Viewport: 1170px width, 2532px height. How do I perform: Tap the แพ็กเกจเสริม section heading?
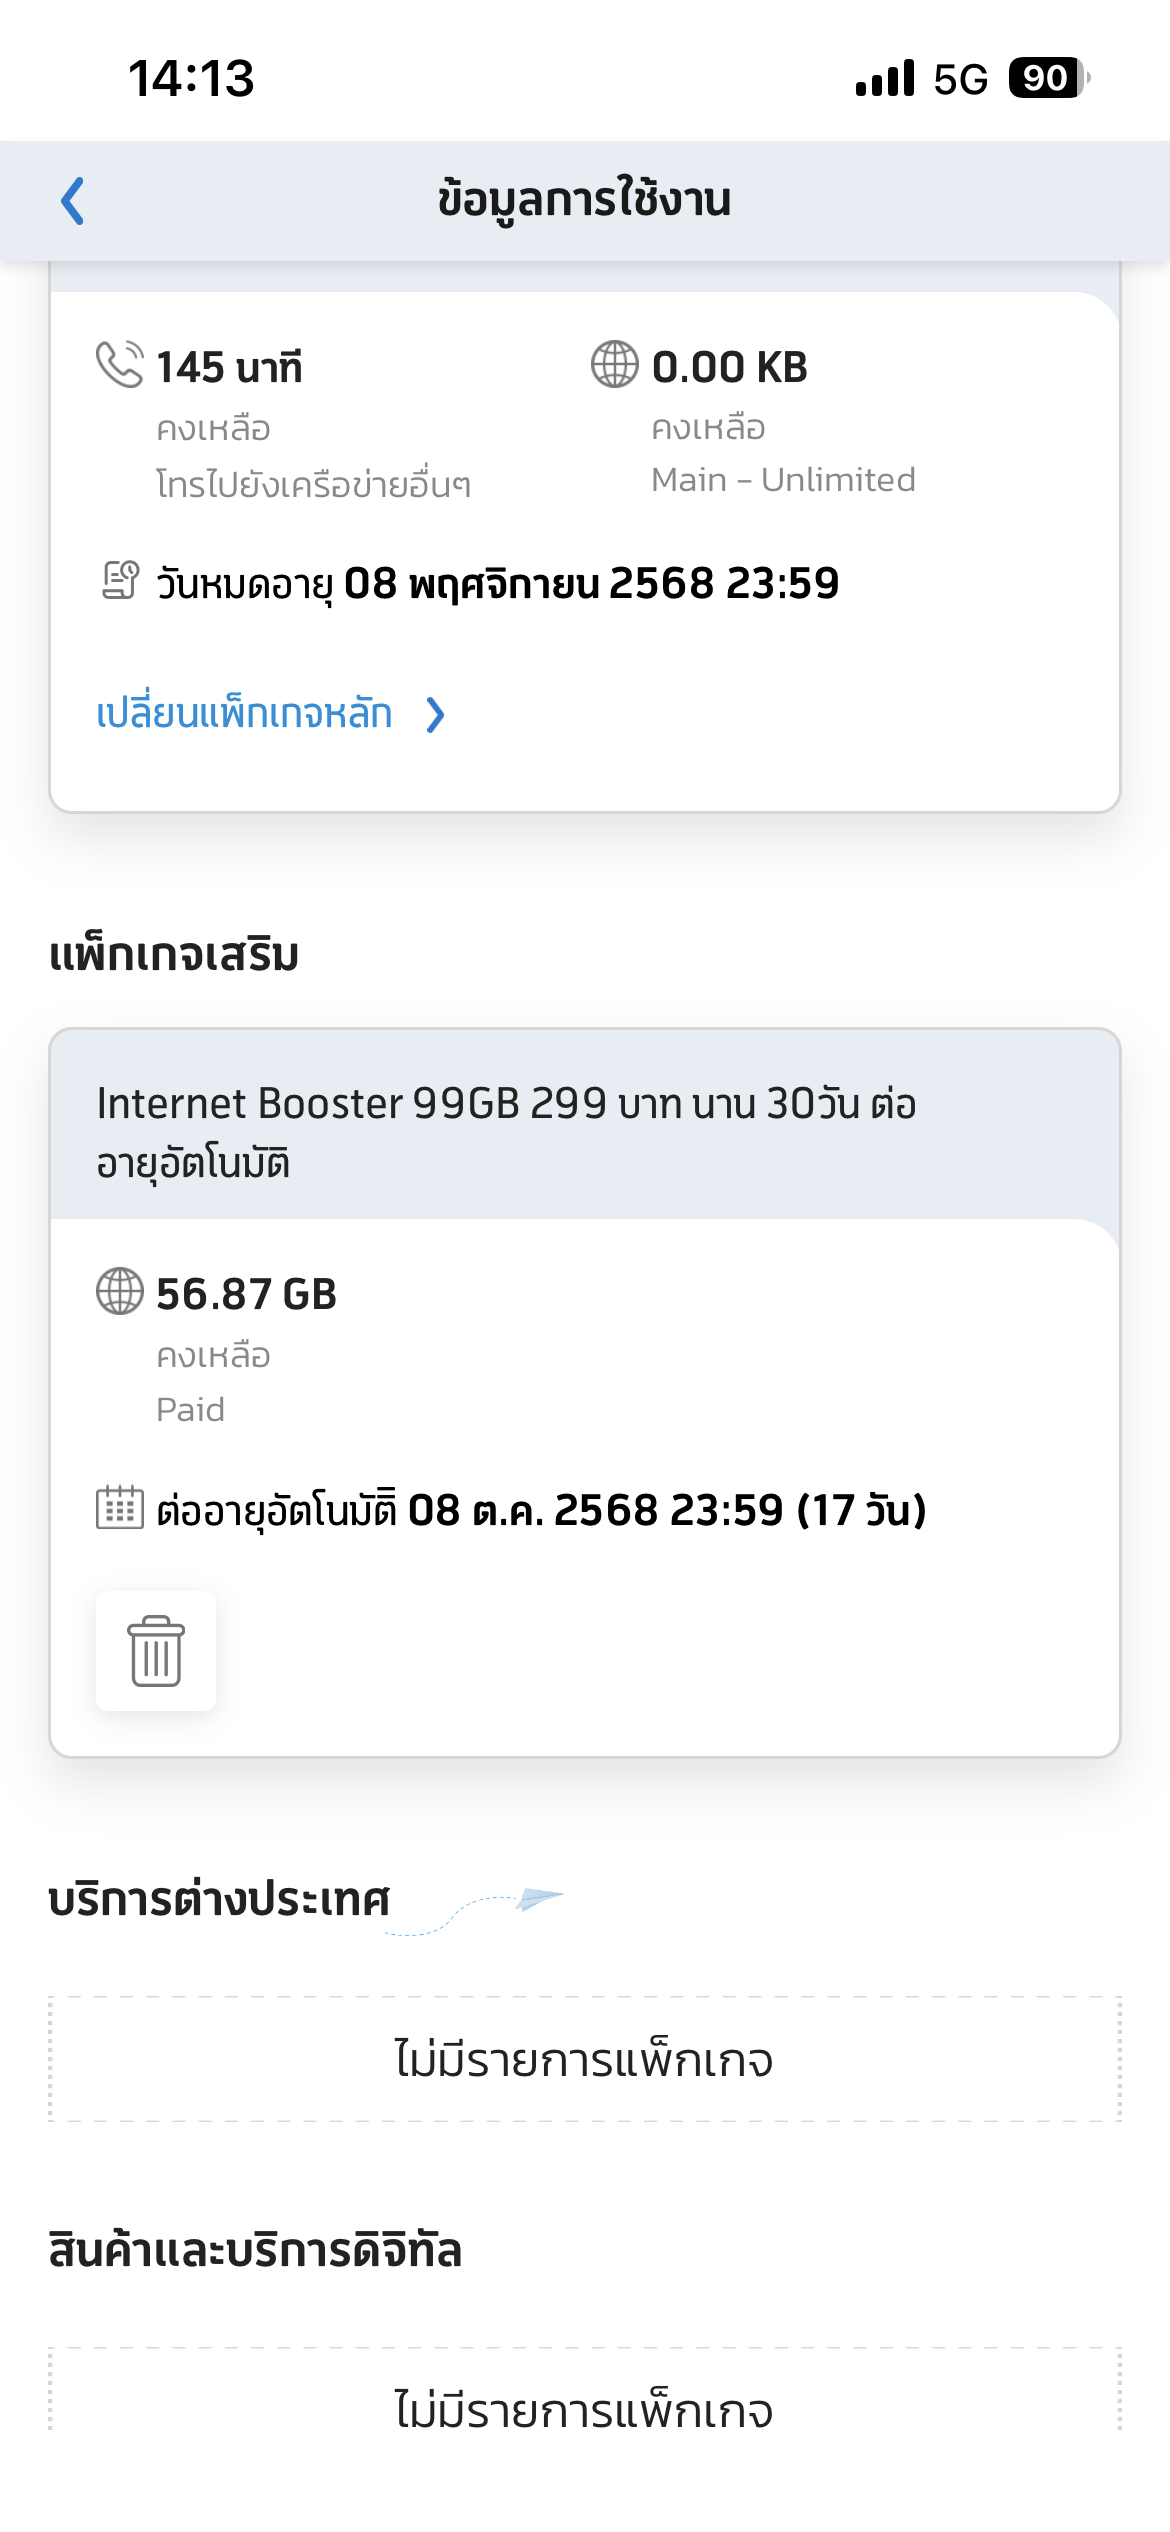click(174, 955)
